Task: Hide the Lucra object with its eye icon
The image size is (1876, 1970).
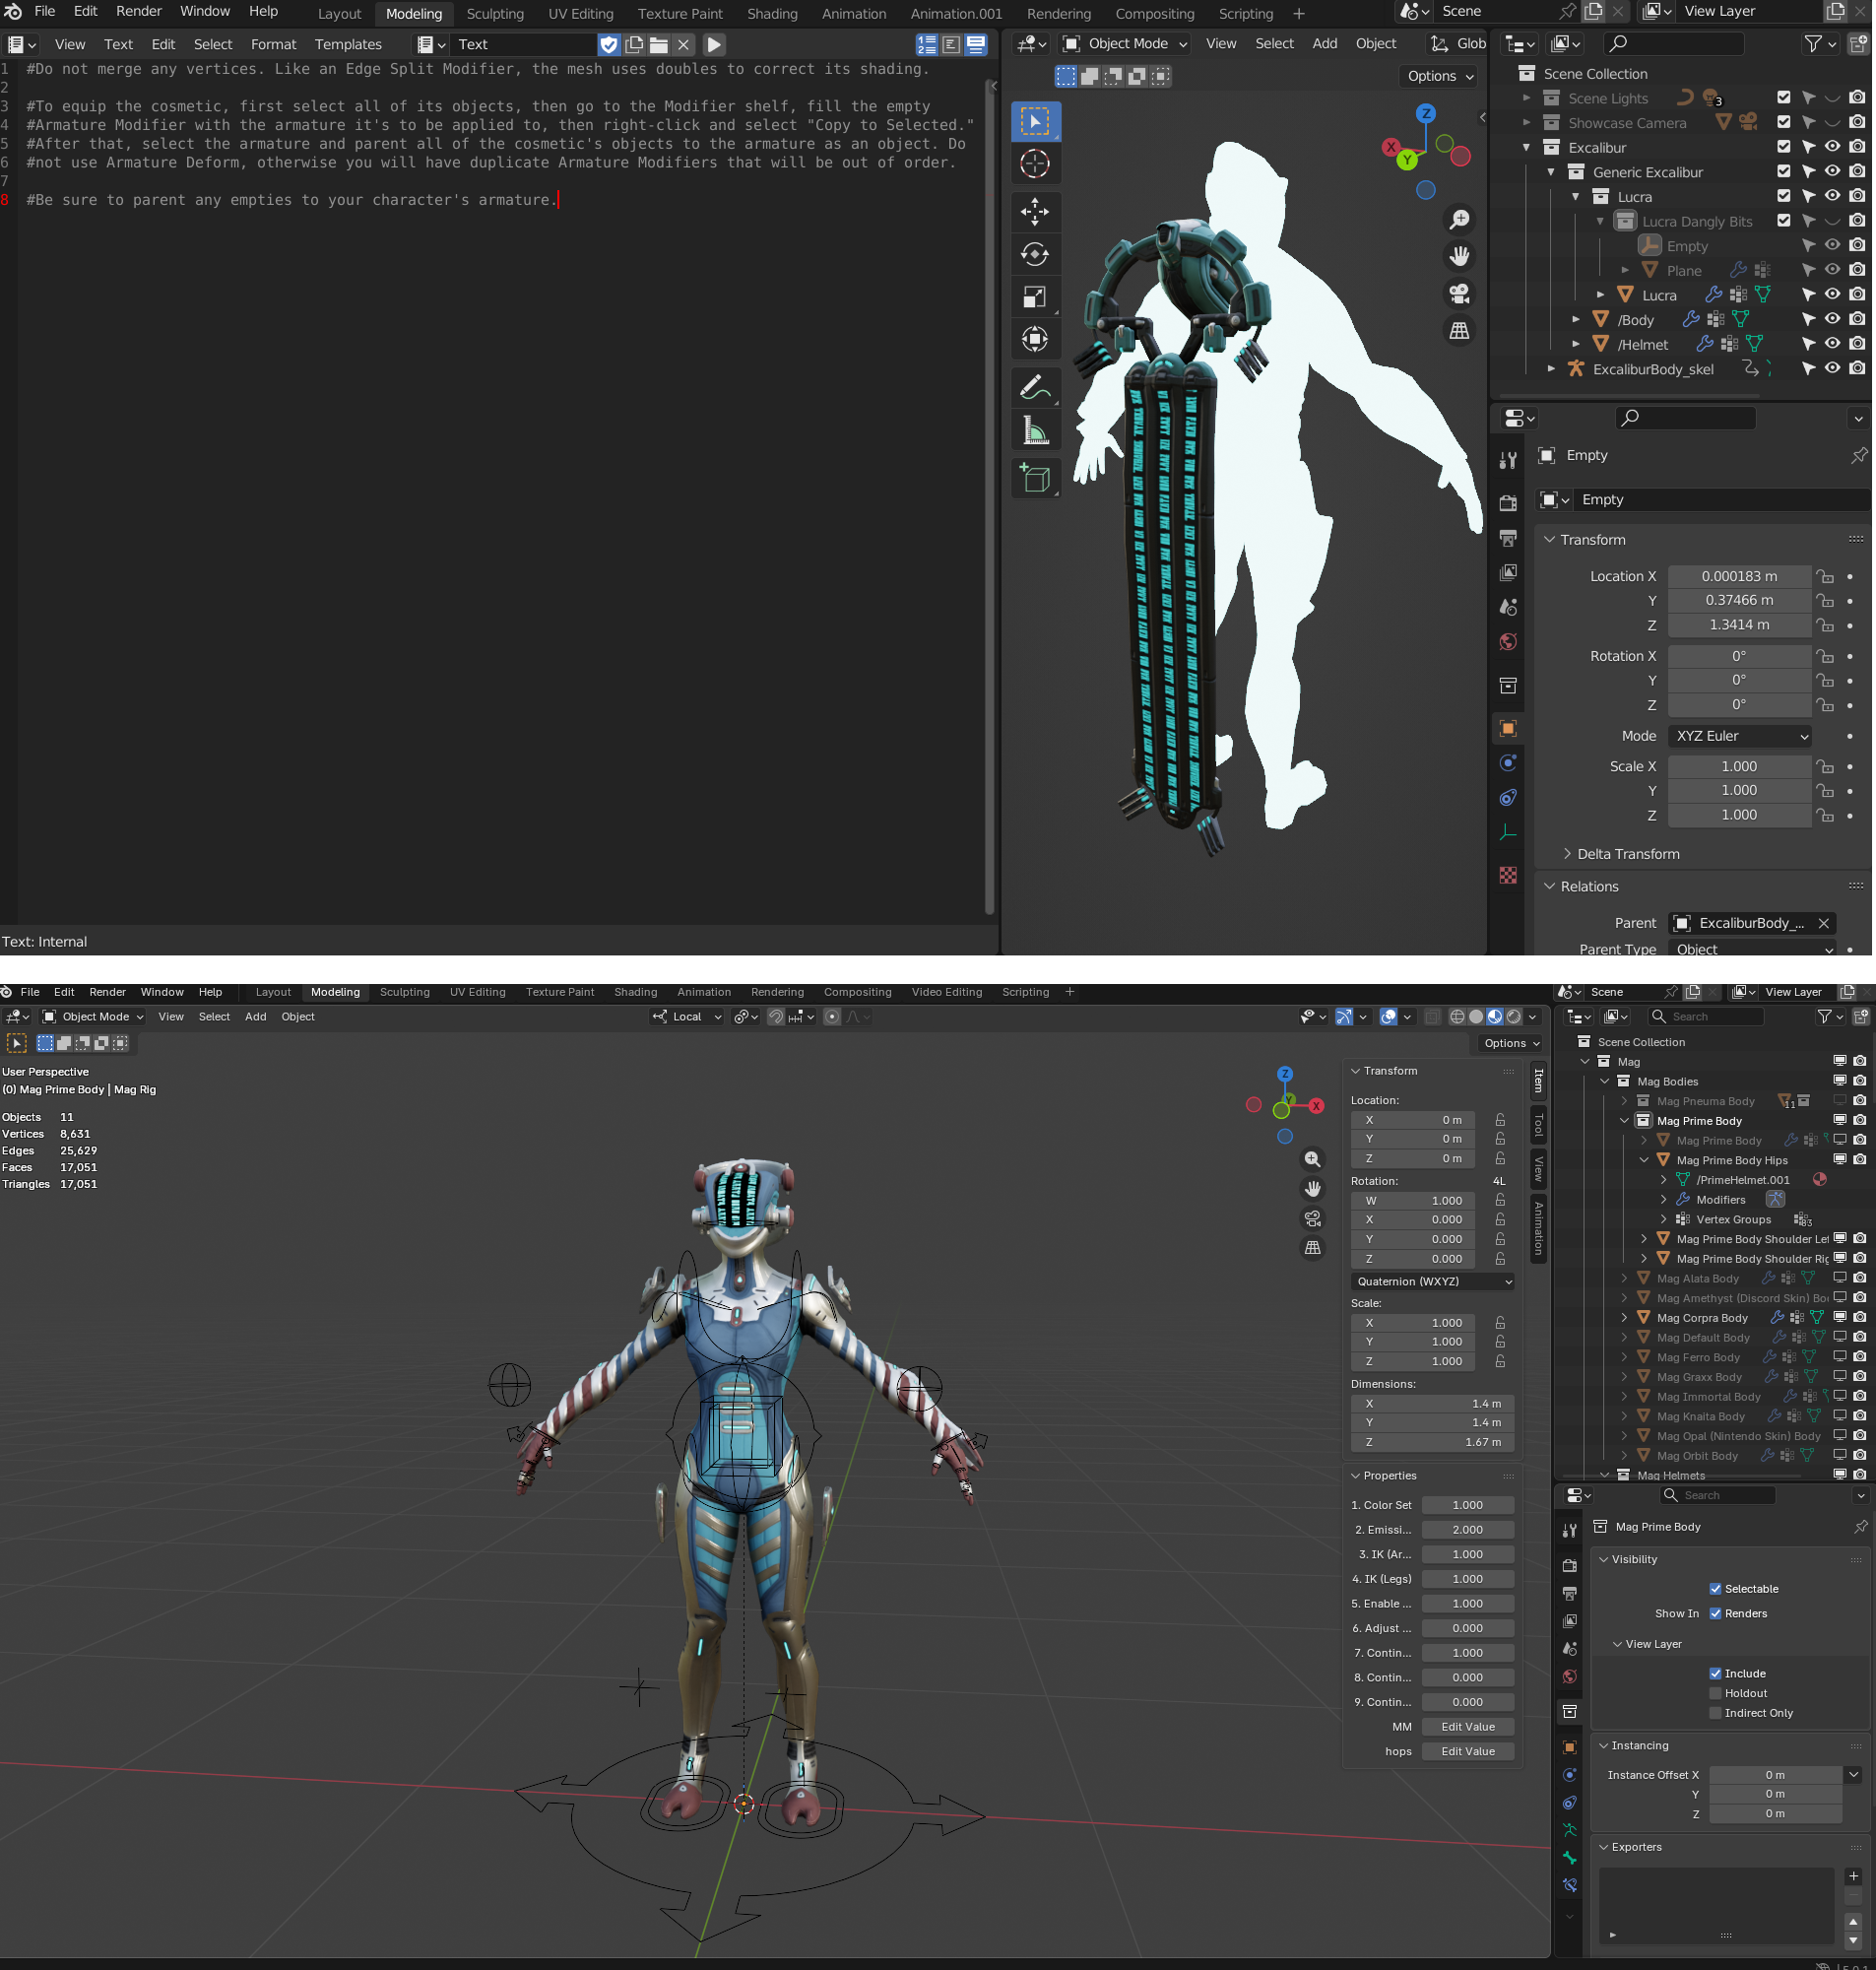Action: [1832, 295]
